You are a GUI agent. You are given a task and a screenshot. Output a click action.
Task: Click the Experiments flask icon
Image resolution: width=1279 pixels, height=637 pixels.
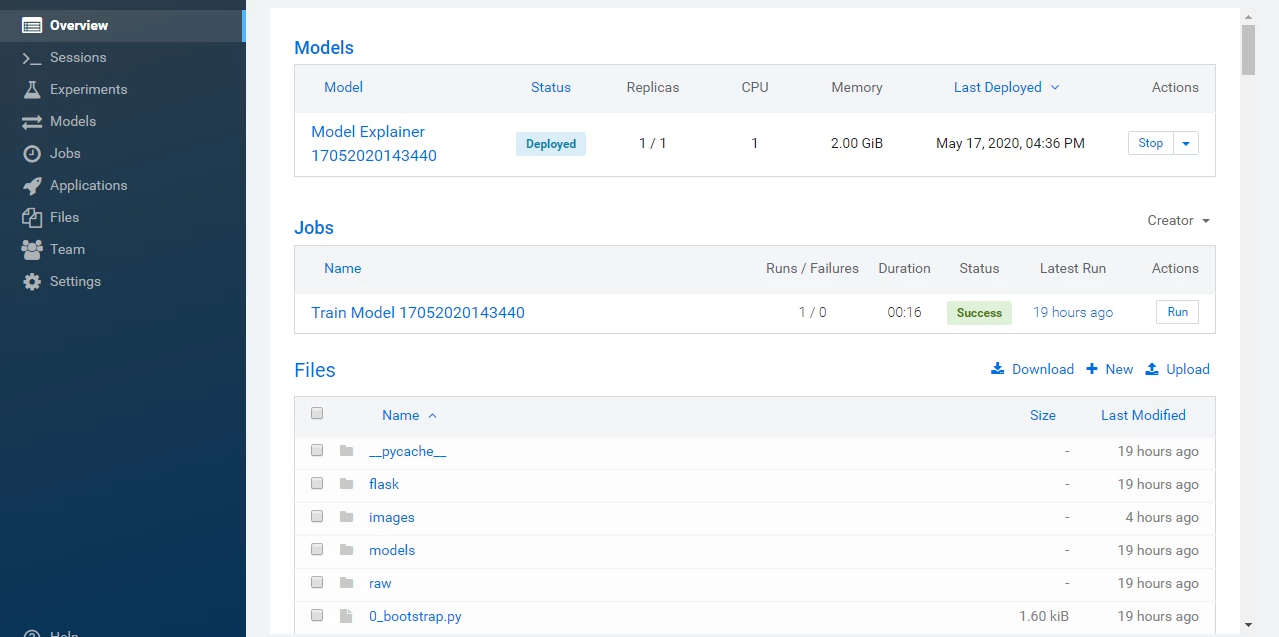(x=32, y=89)
